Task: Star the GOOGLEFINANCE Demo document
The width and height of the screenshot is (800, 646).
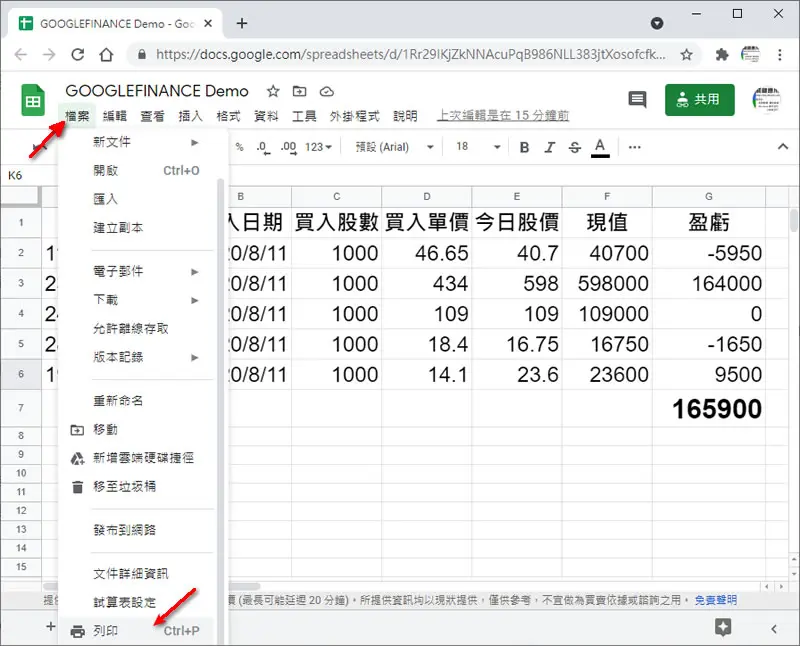Action: click(x=273, y=91)
